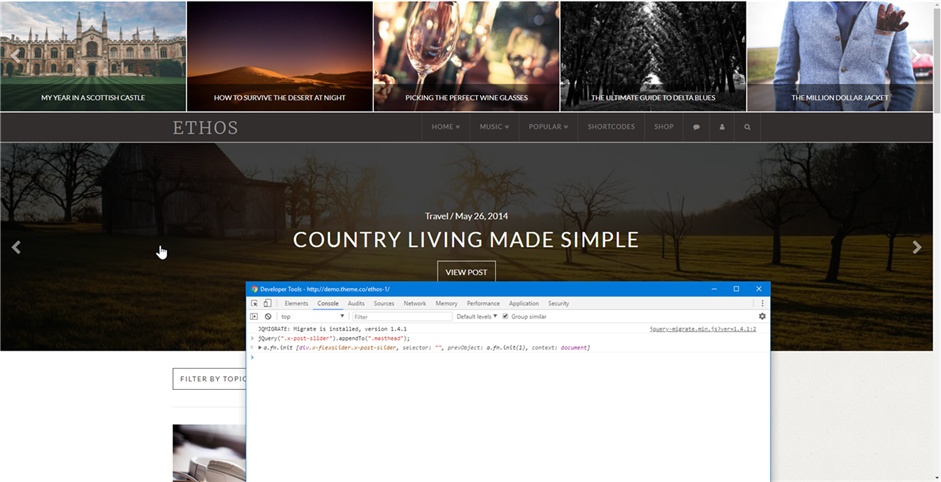The width and height of the screenshot is (941, 482).
Task: Open console settings with the gear icon
Action: coord(762,316)
